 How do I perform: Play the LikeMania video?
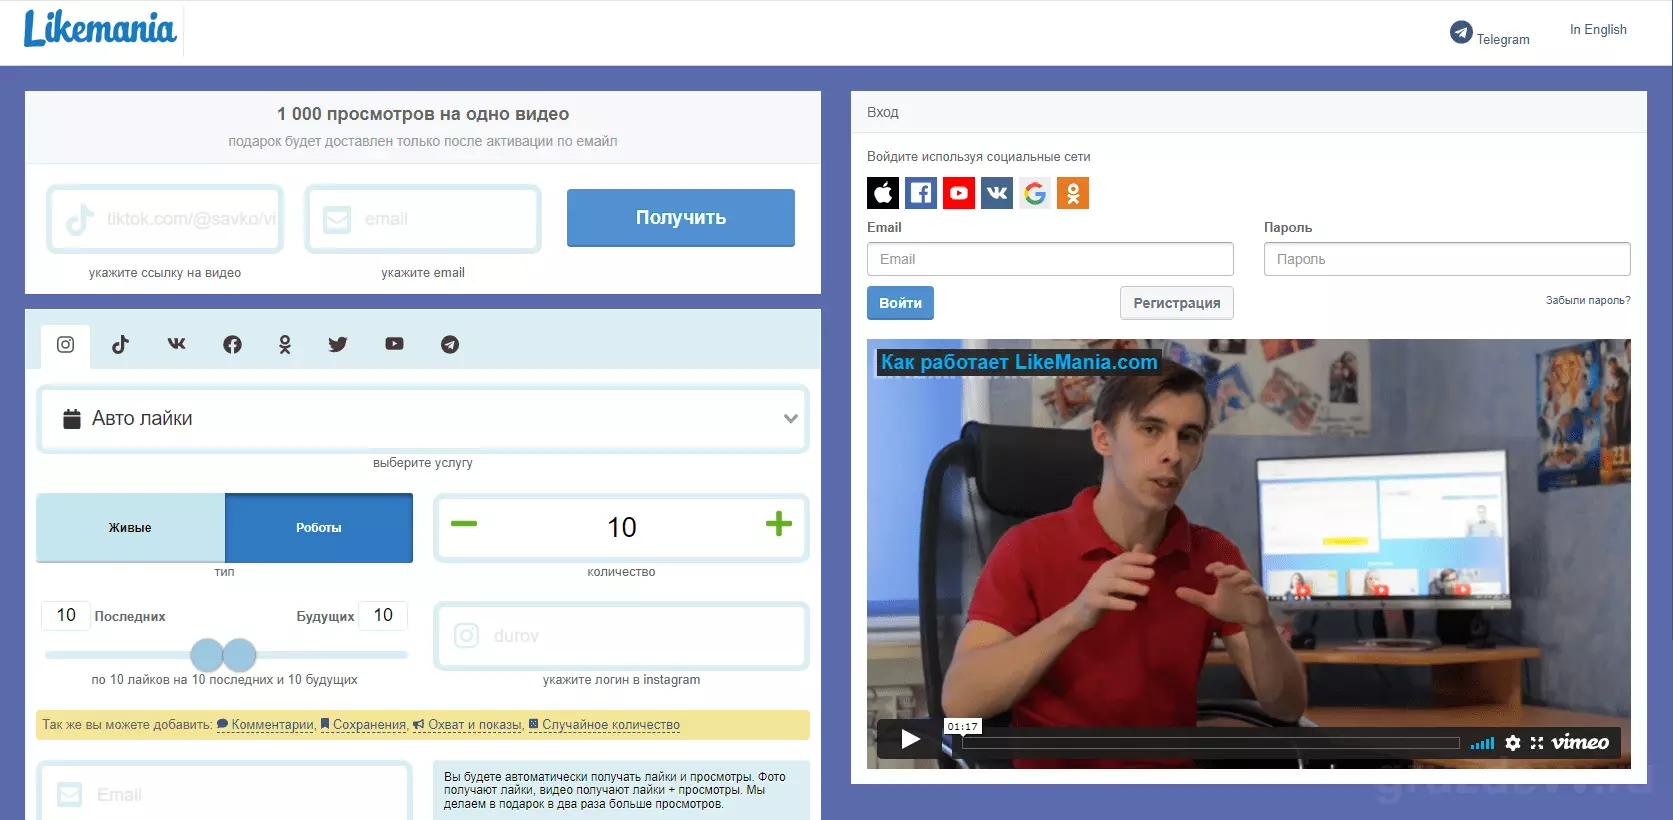[x=909, y=739]
